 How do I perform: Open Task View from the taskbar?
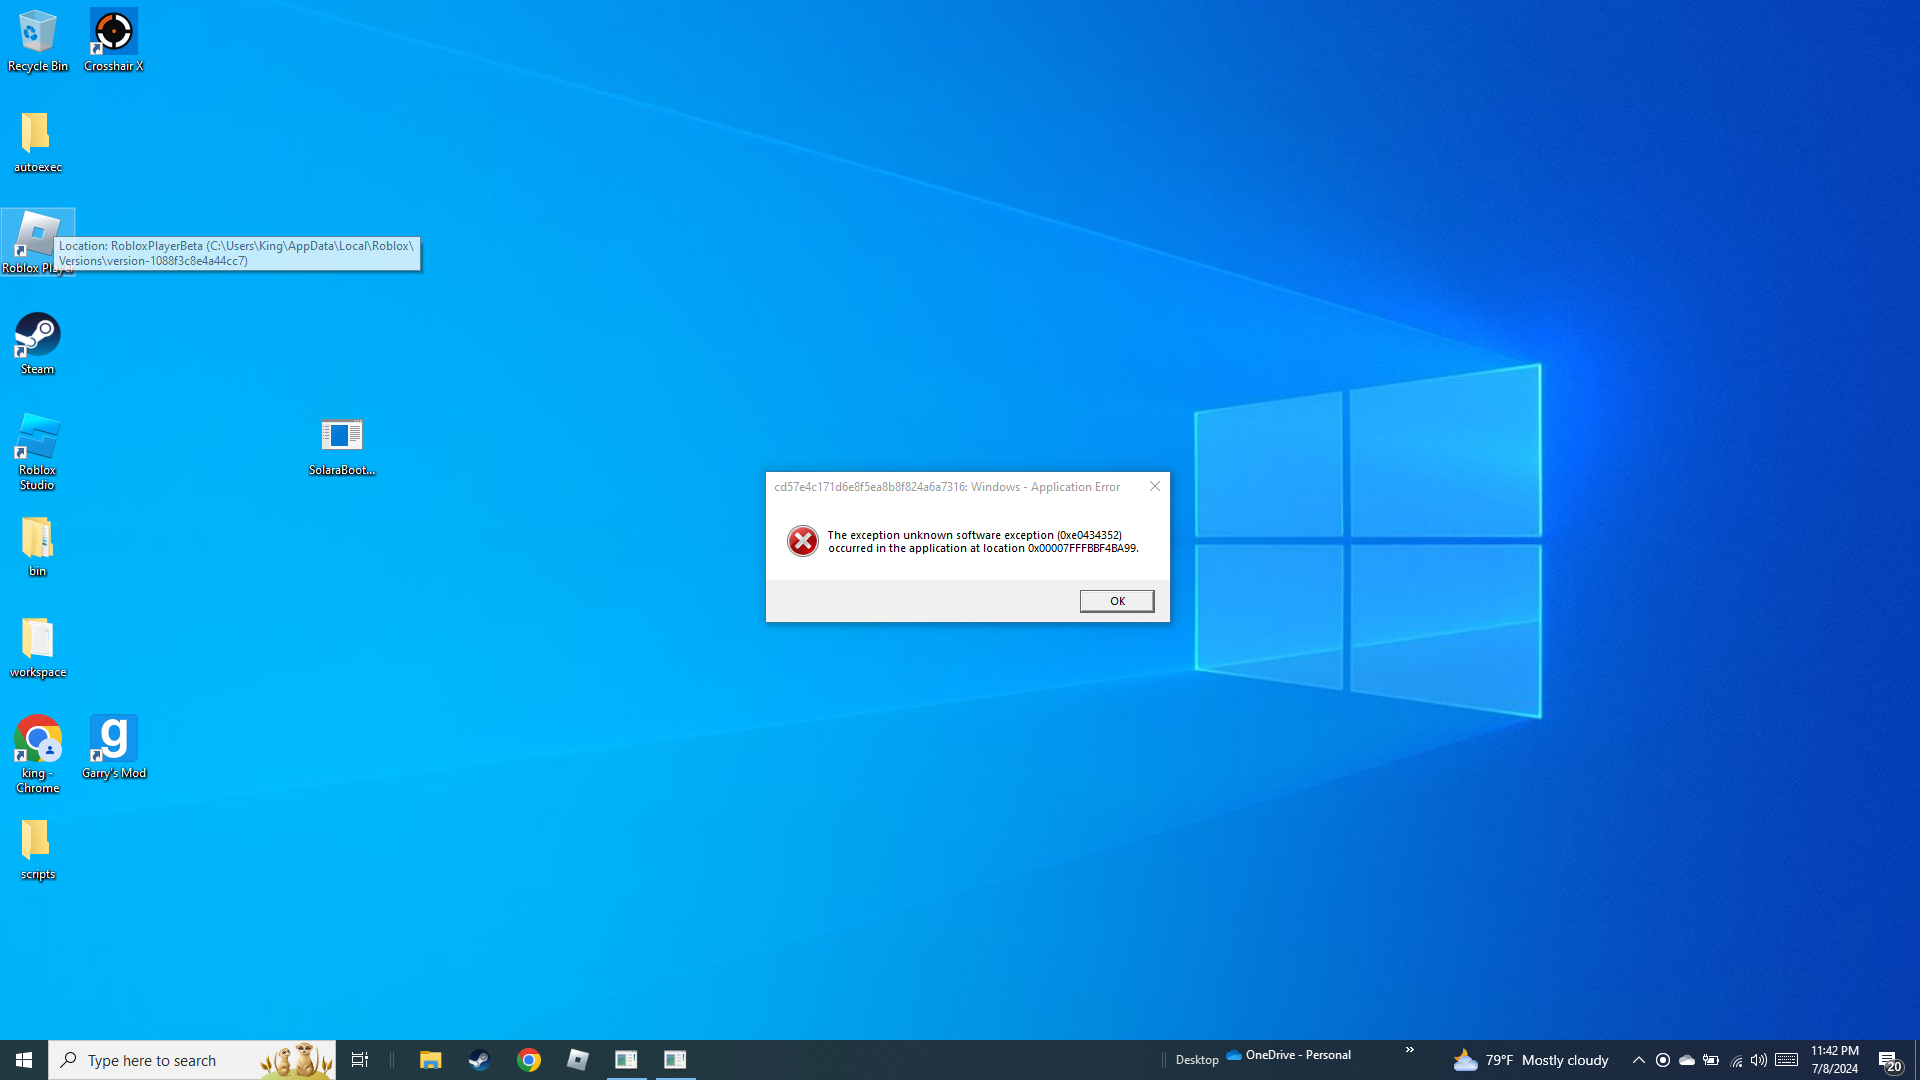click(x=359, y=1060)
